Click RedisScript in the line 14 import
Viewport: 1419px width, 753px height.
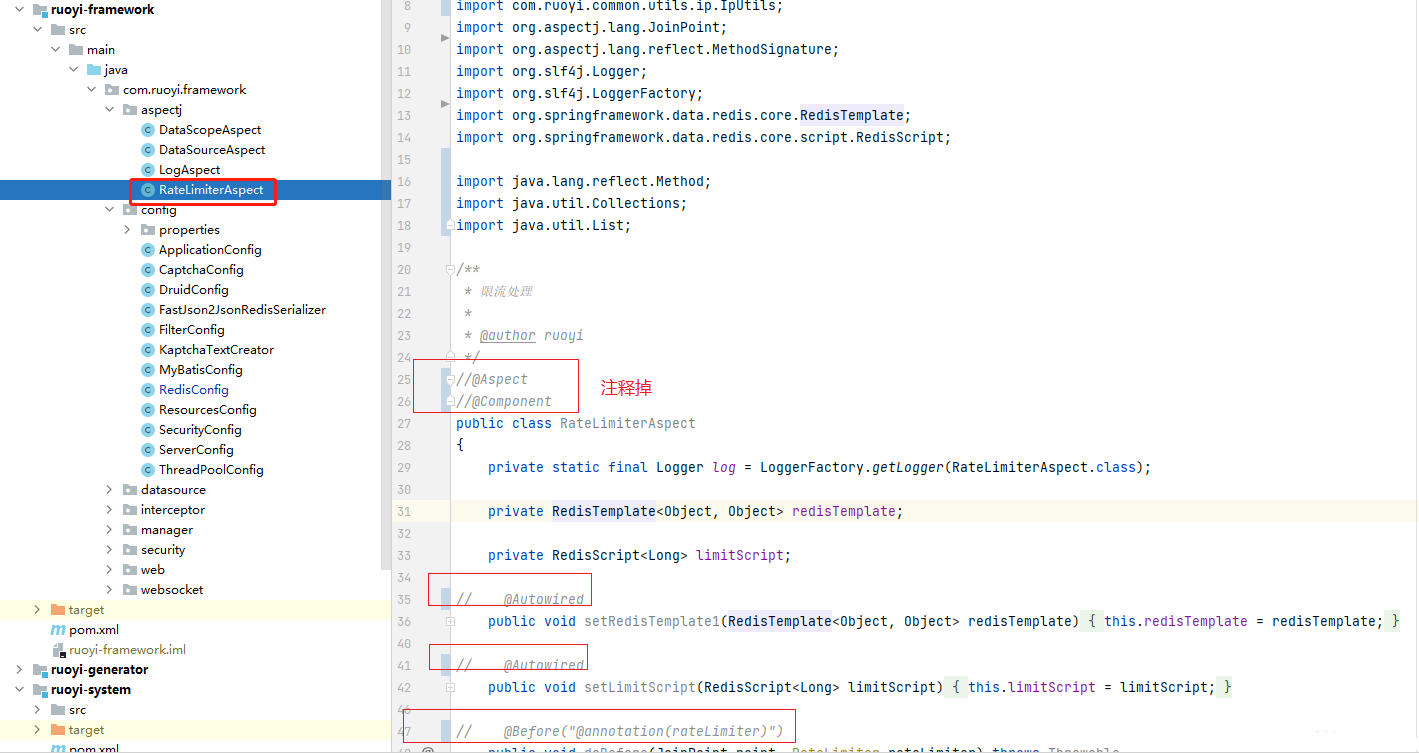pyautogui.click(x=900, y=137)
